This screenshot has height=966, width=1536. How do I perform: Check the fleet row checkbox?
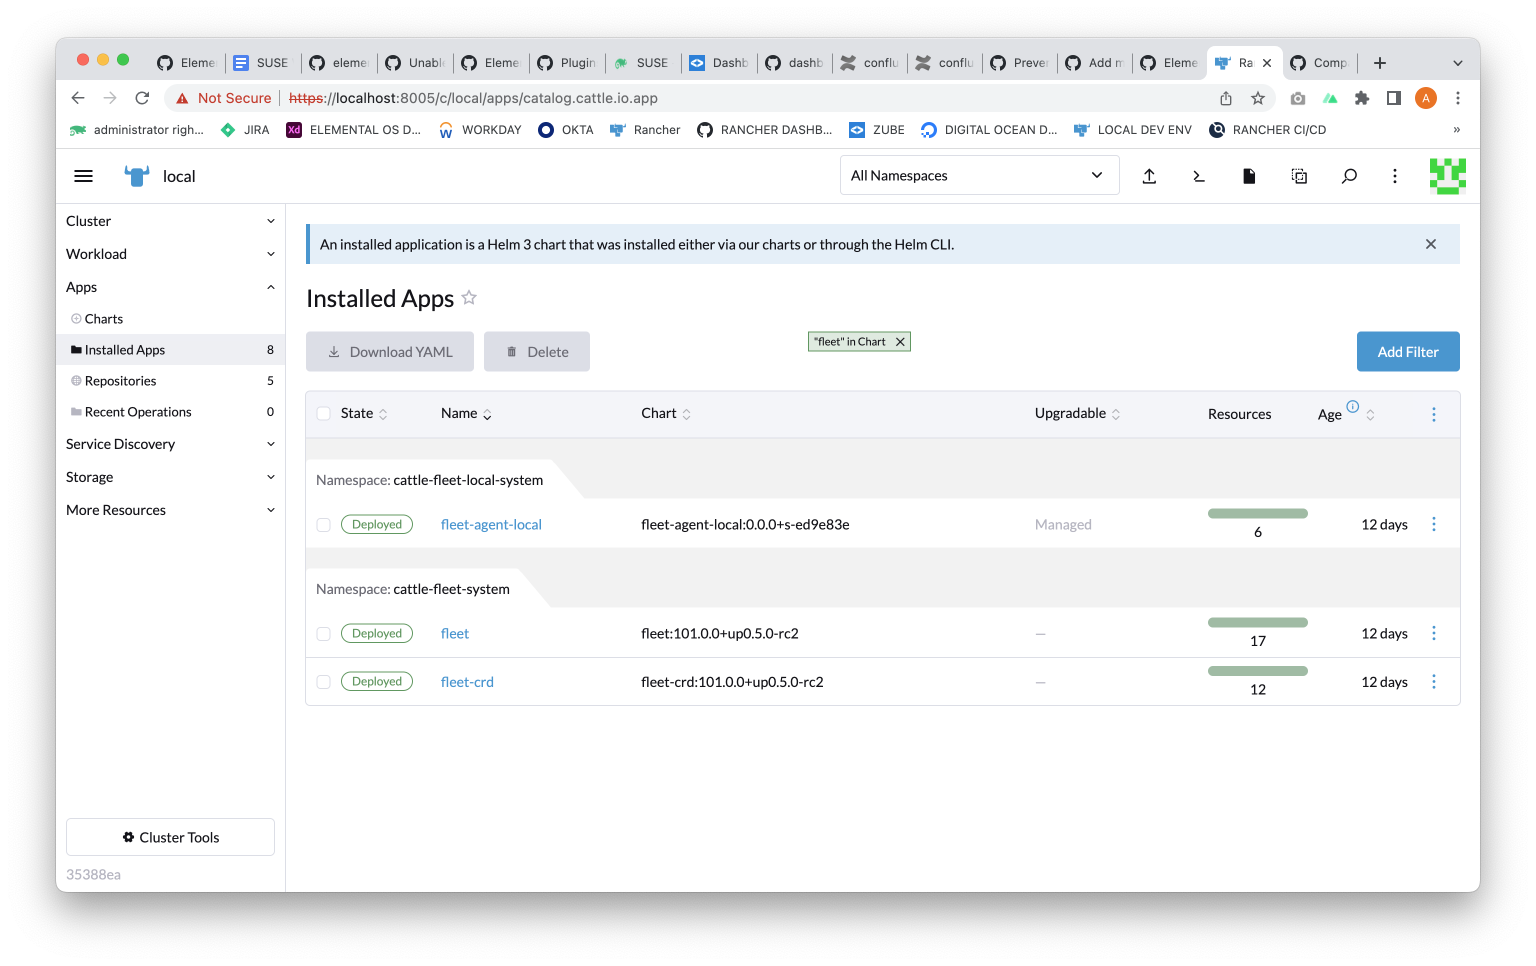[x=323, y=634]
